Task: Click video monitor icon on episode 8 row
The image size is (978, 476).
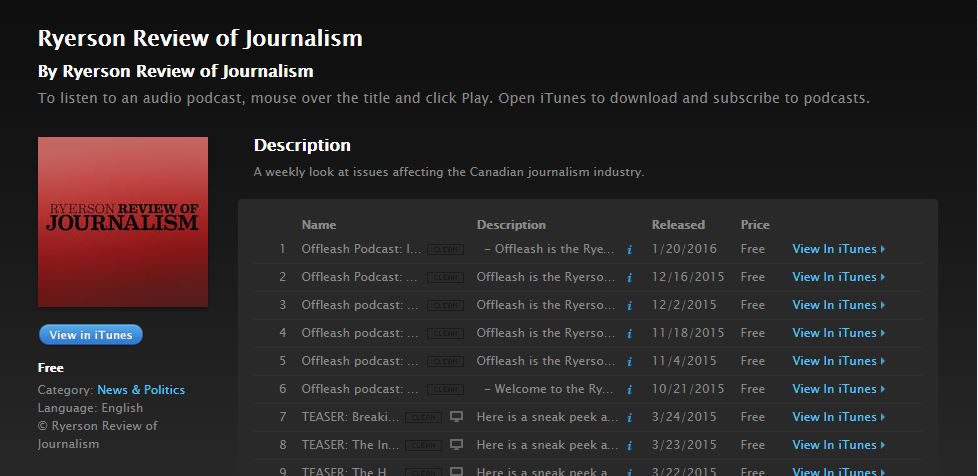Action: 457,445
